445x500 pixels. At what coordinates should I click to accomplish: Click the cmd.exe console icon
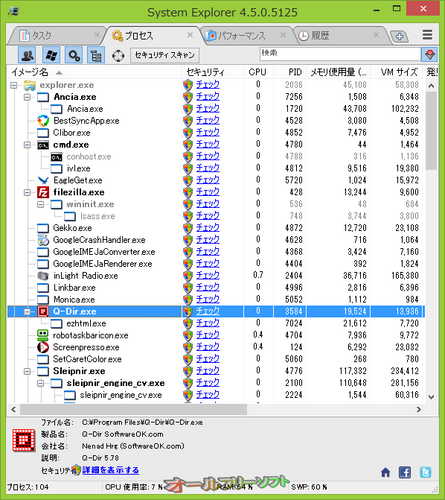(x=43, y=145)
